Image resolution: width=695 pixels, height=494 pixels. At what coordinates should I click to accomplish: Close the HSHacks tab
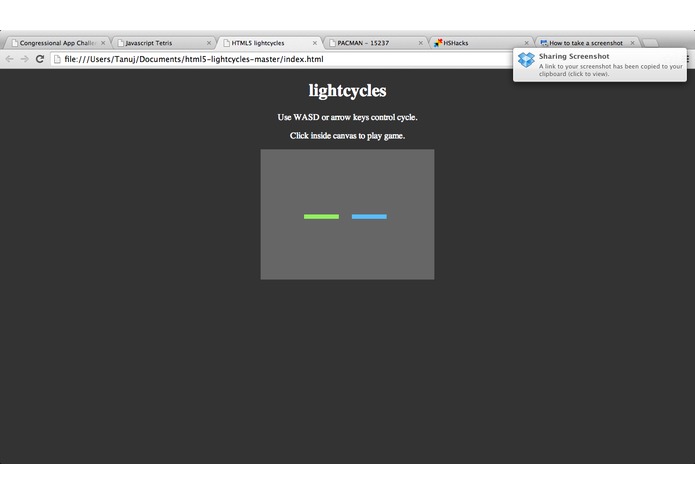527,43
